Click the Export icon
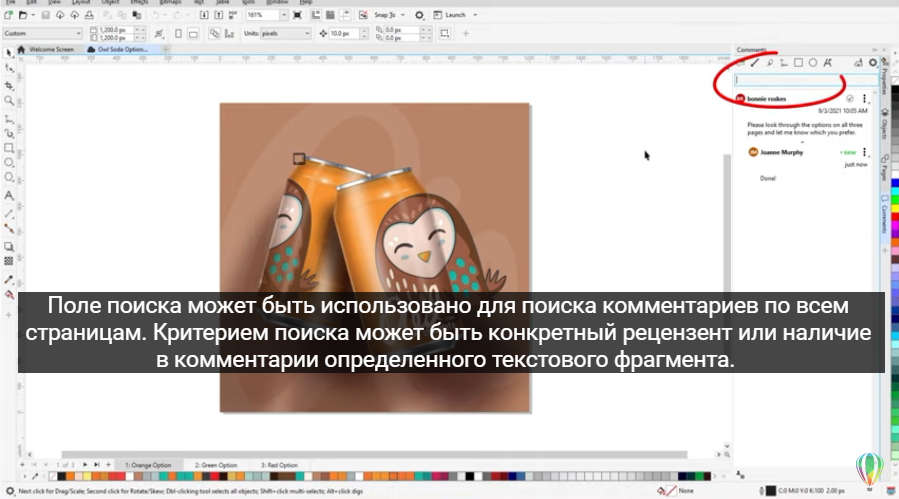899x499 pixels. [218, 15]
